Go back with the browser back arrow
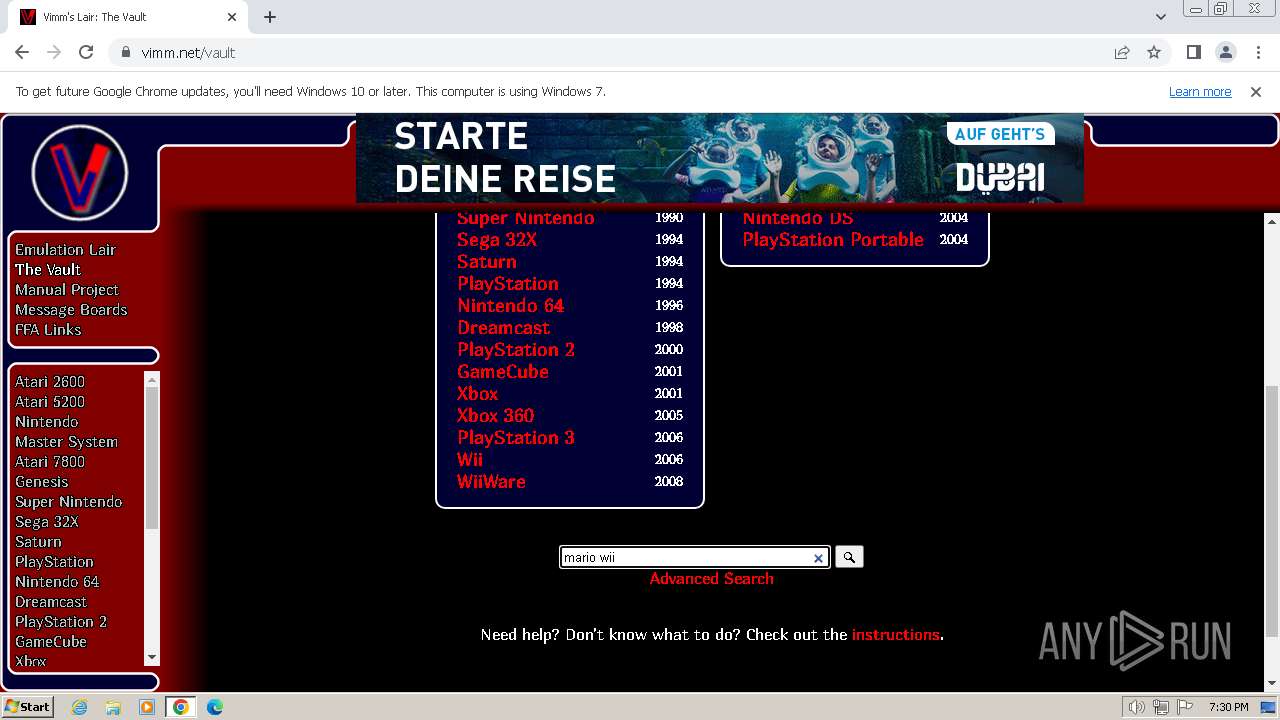The height and width of the screenshot is (720, 1280). [x=22, y=52]
